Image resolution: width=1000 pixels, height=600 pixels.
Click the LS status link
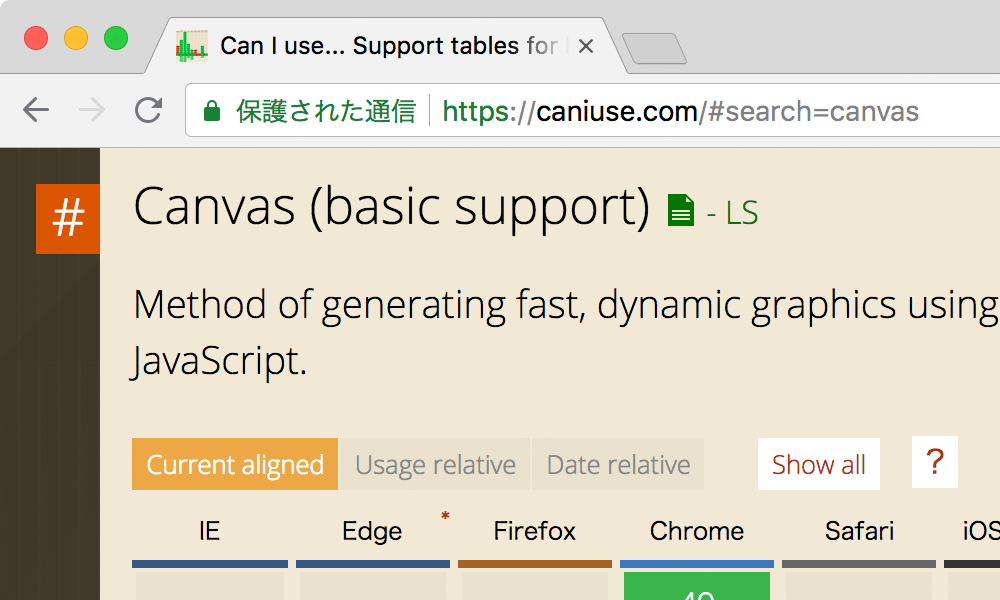(x=742, y=213)
